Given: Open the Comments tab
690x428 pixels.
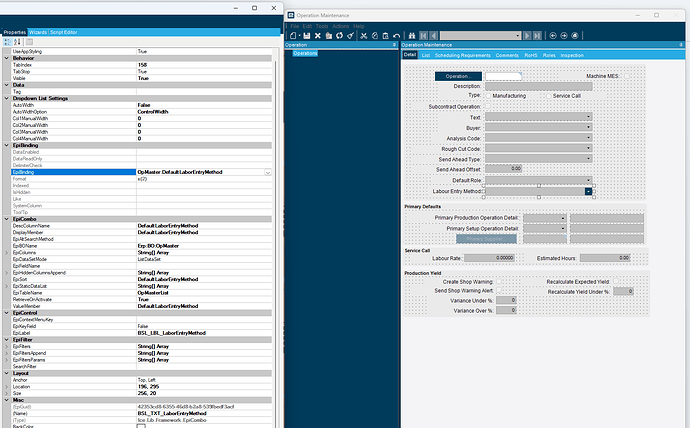Looking at the screenshot, I should (507, 55).
